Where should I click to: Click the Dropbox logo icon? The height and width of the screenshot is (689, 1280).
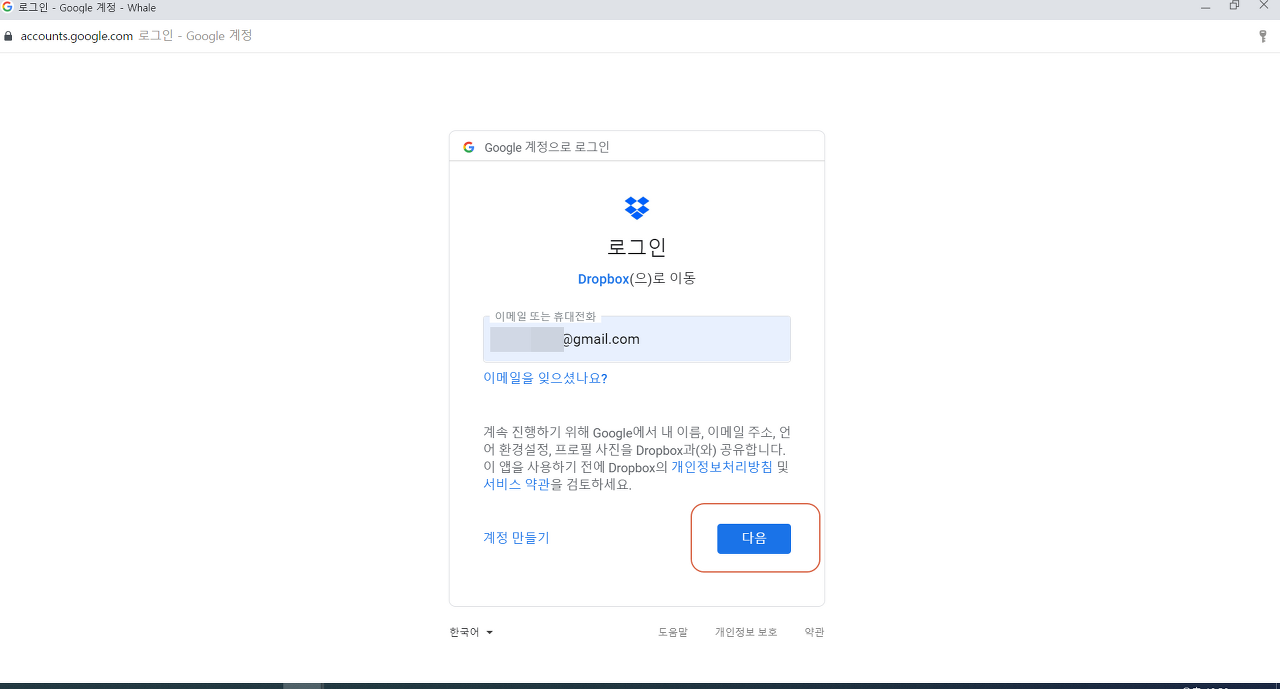637,208
